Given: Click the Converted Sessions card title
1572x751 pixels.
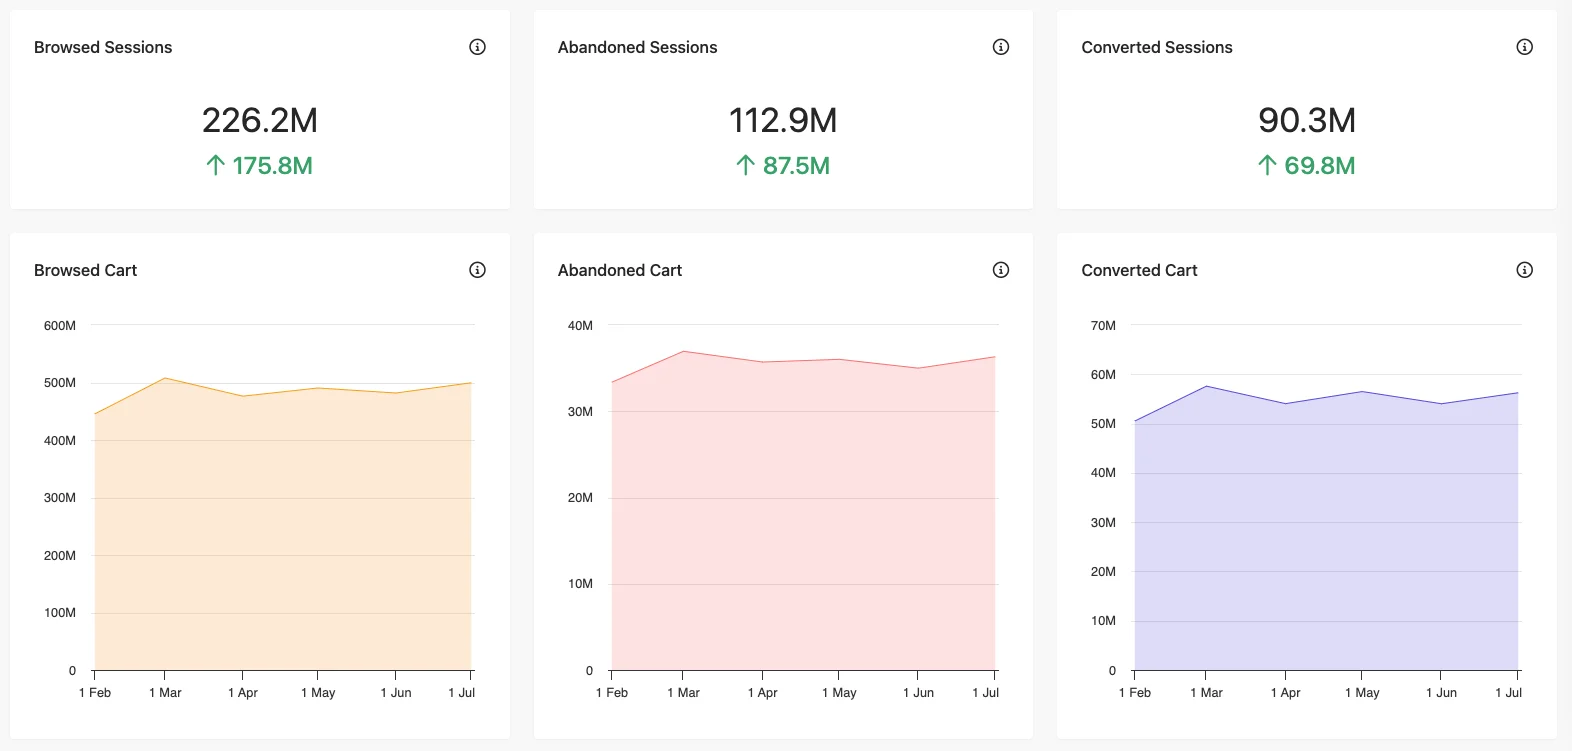Looking at the screenshot, I should (x=1157, y=47).
